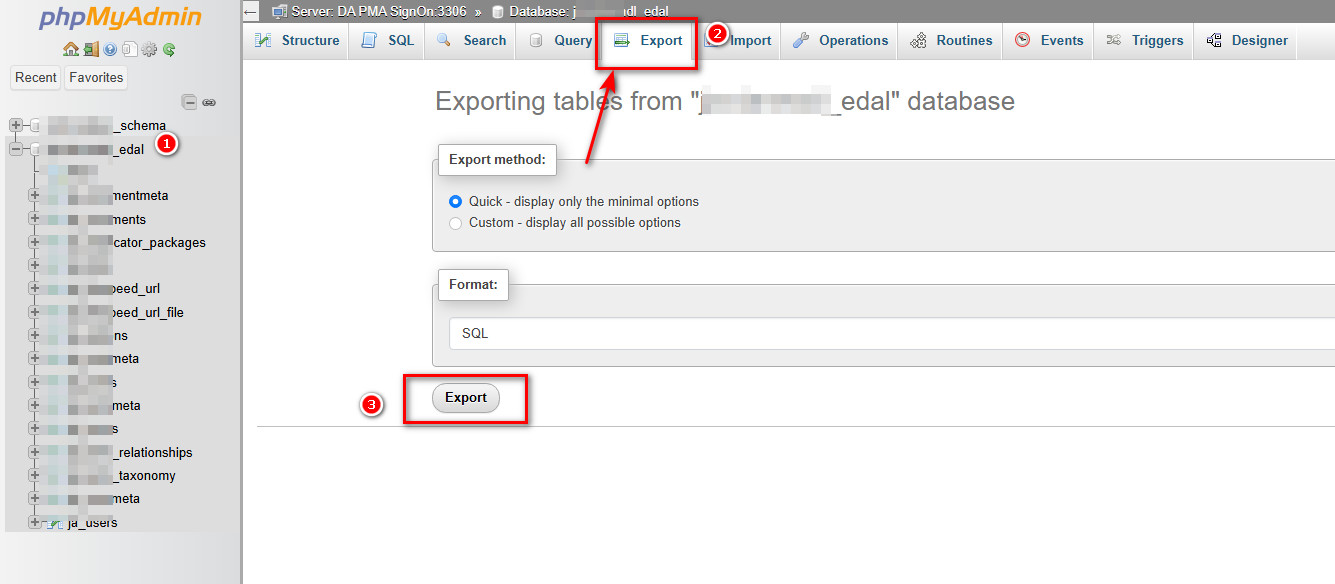Click the SQL docs page icon
1335x584 pixels.
129,49
